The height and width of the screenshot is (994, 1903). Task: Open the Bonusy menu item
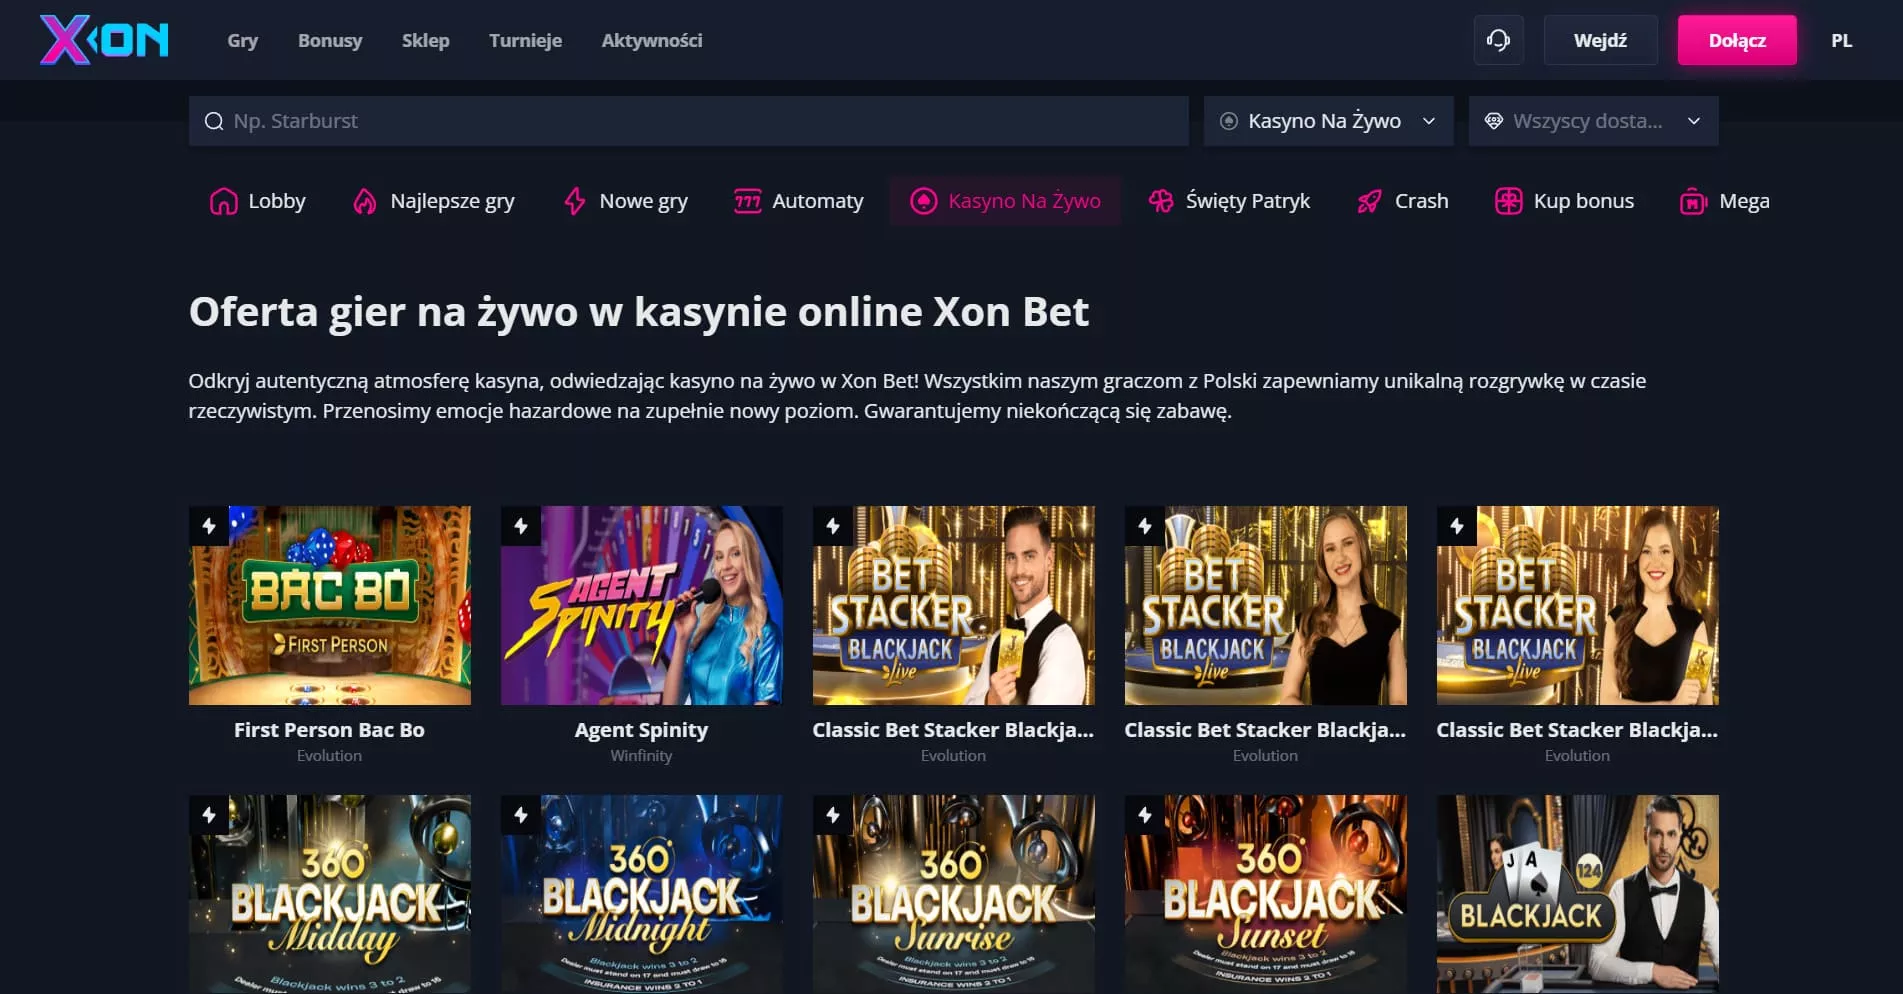click(x=330, y=41)
